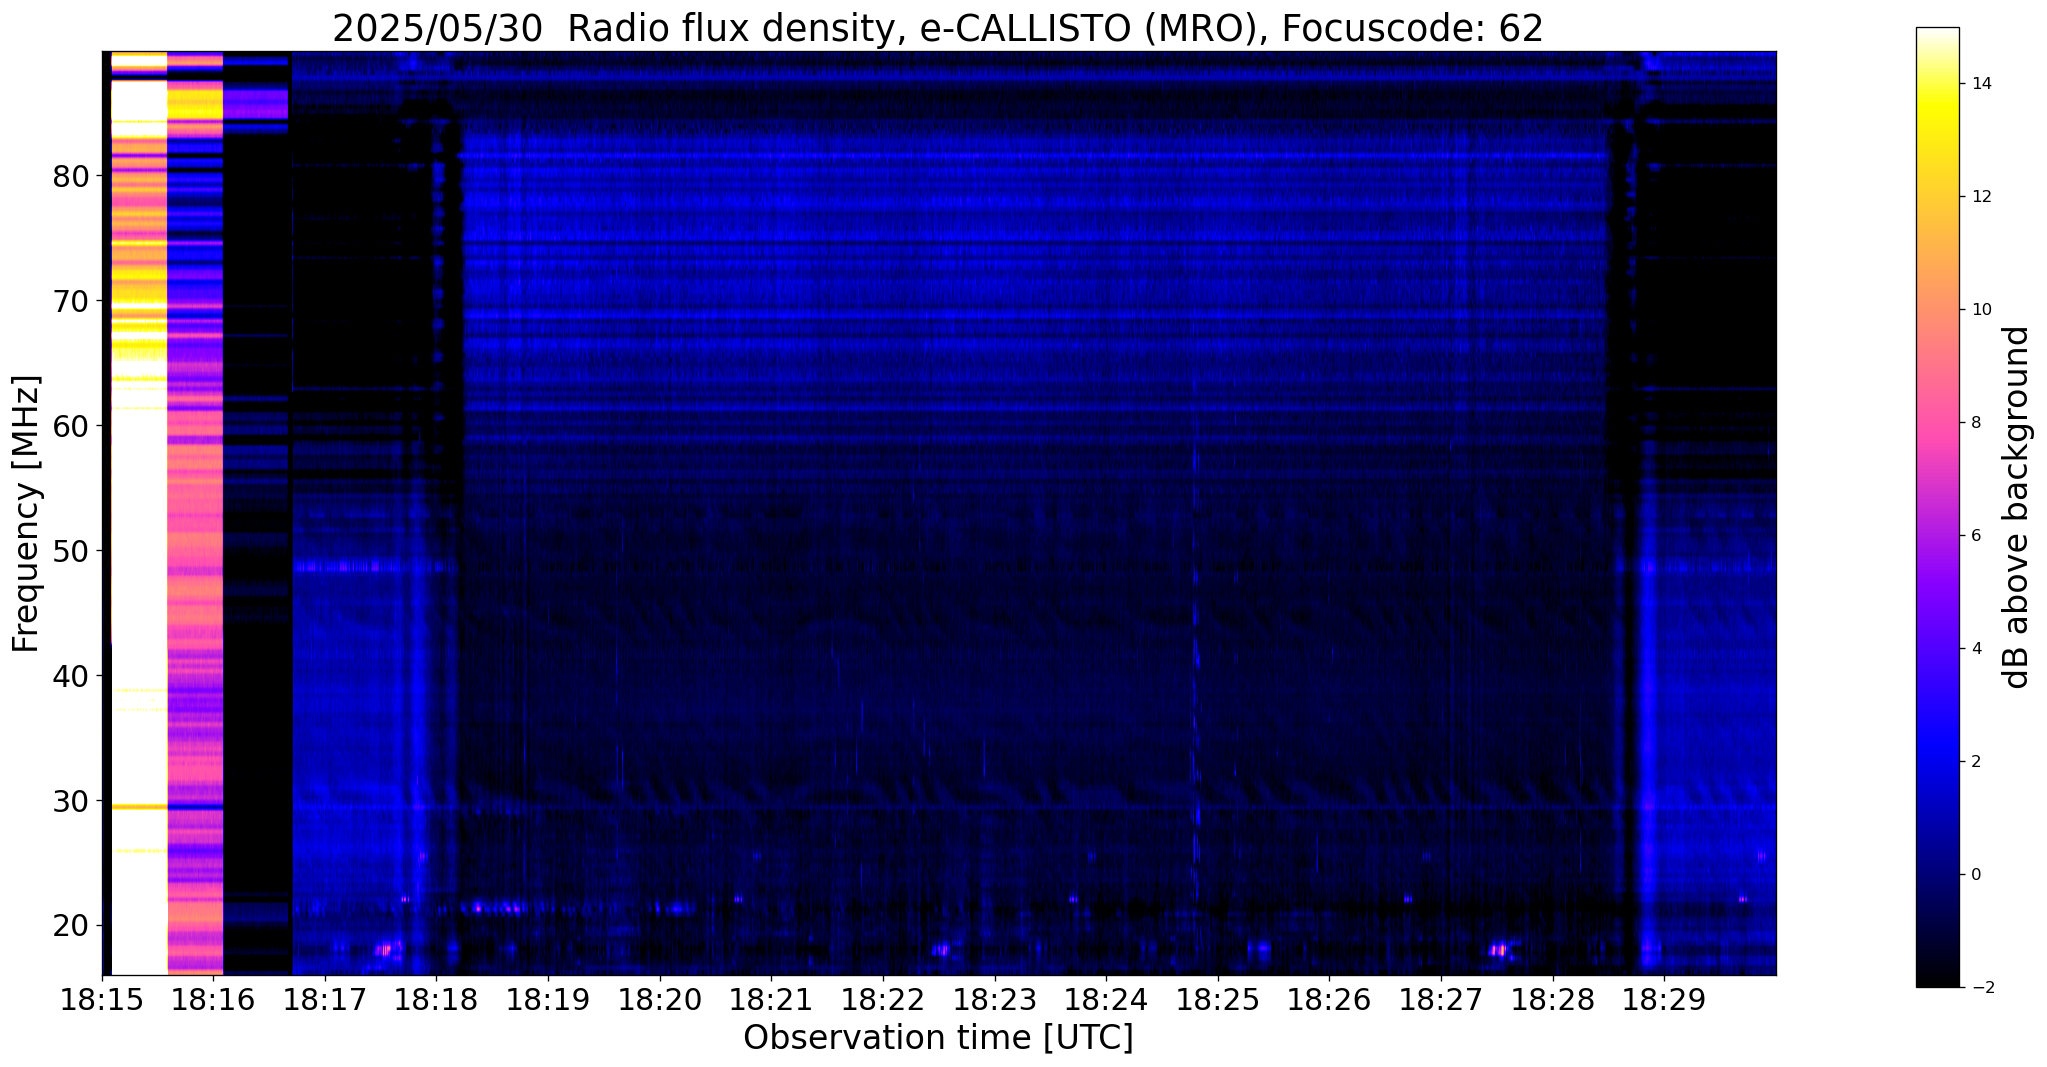Click the 18:21 time tick label
The width and height of the screenshot is (2047, 1067).
click(772, 1001)
